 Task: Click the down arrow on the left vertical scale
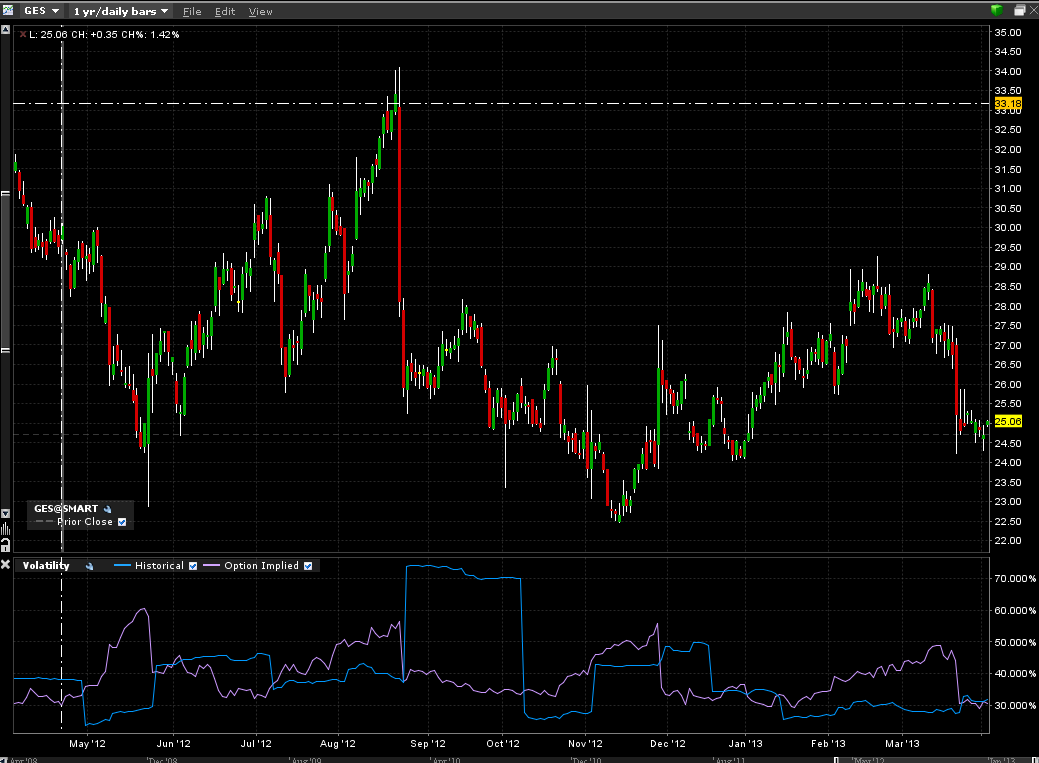pyautogui.click(x=5, y=514)
